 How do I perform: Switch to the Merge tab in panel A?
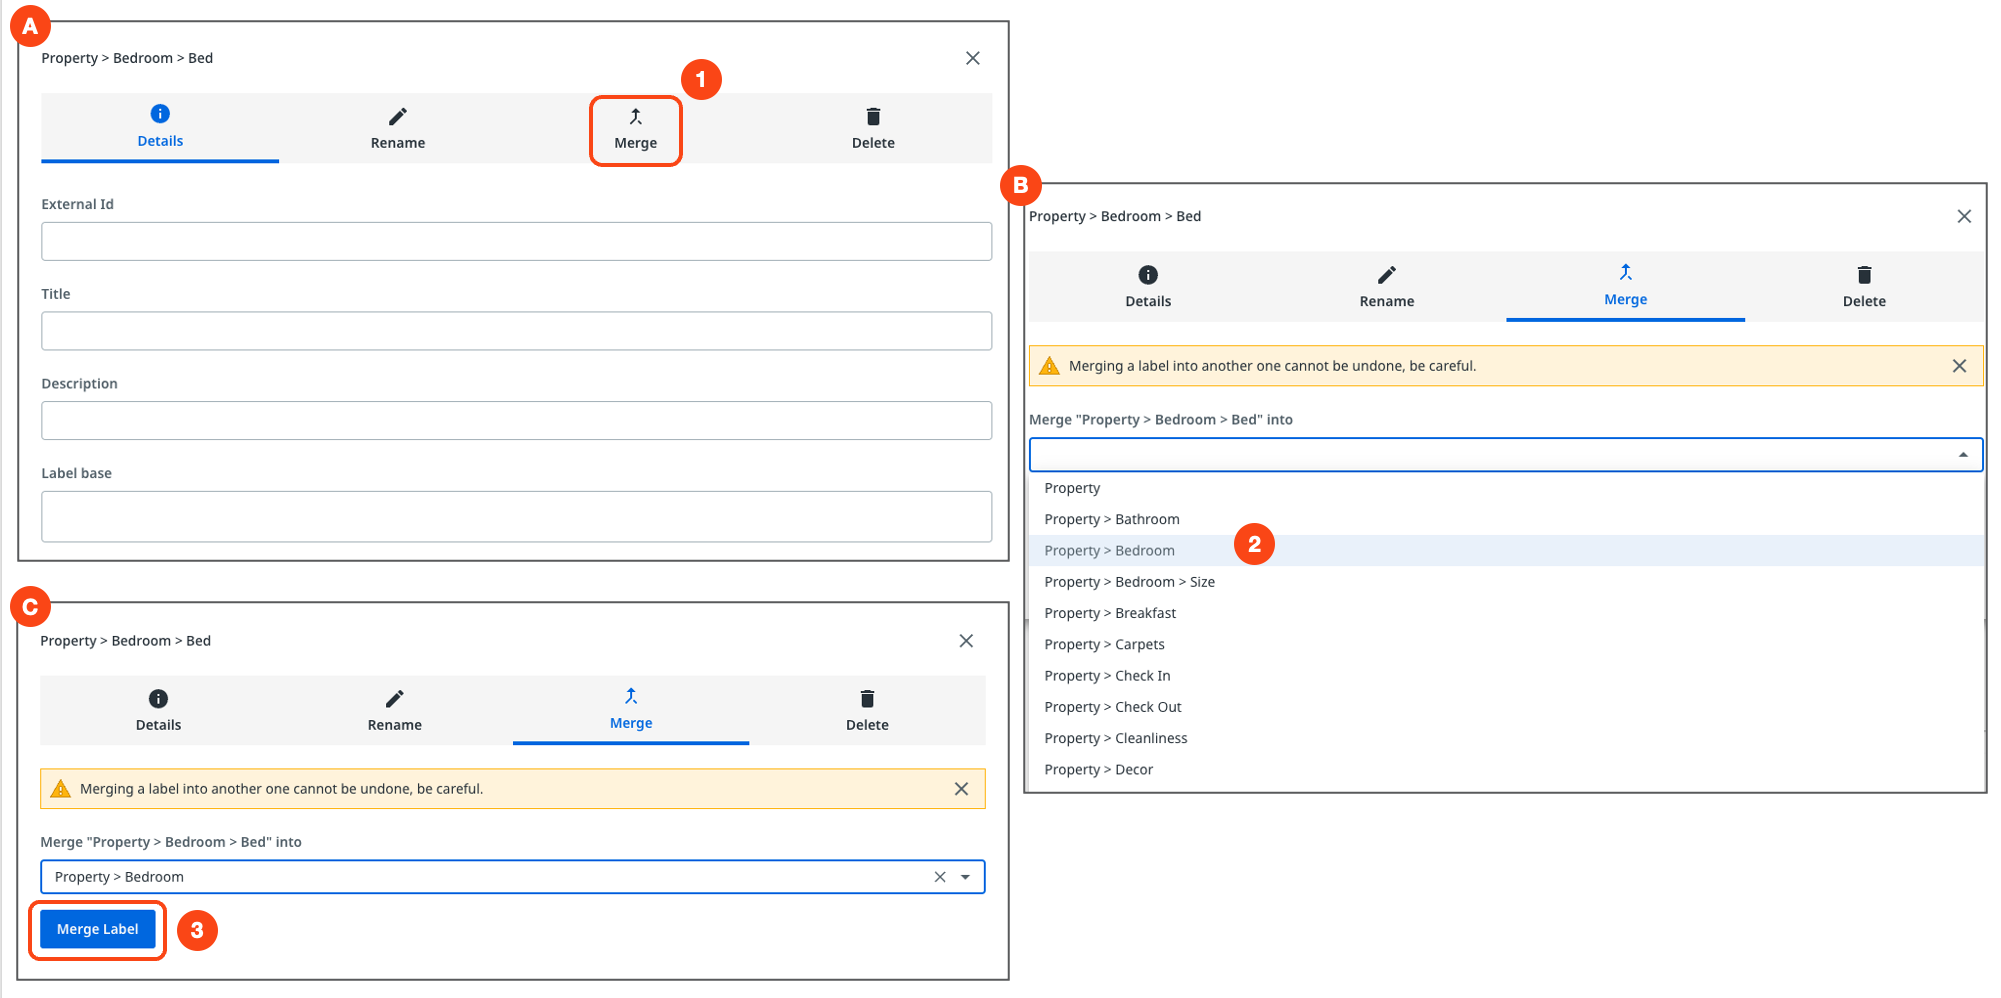(635, 130)
